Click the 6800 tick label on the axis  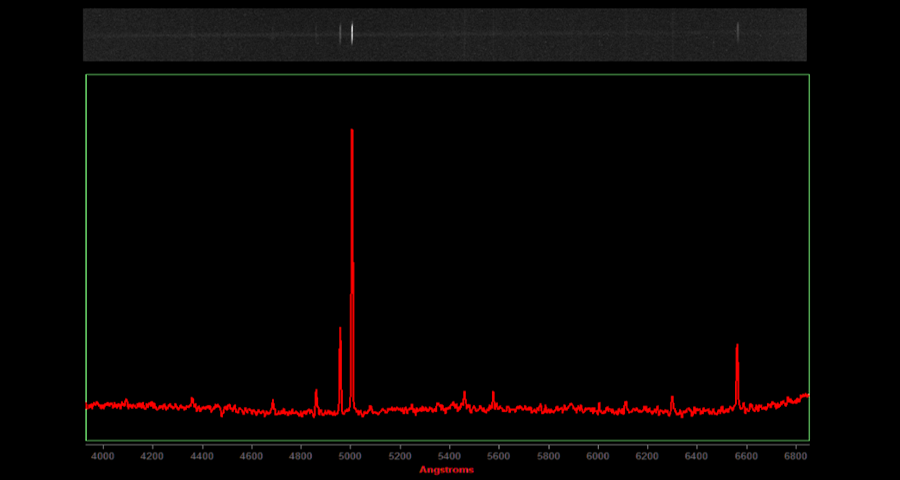pyautogui.click(x=796, y=456)
